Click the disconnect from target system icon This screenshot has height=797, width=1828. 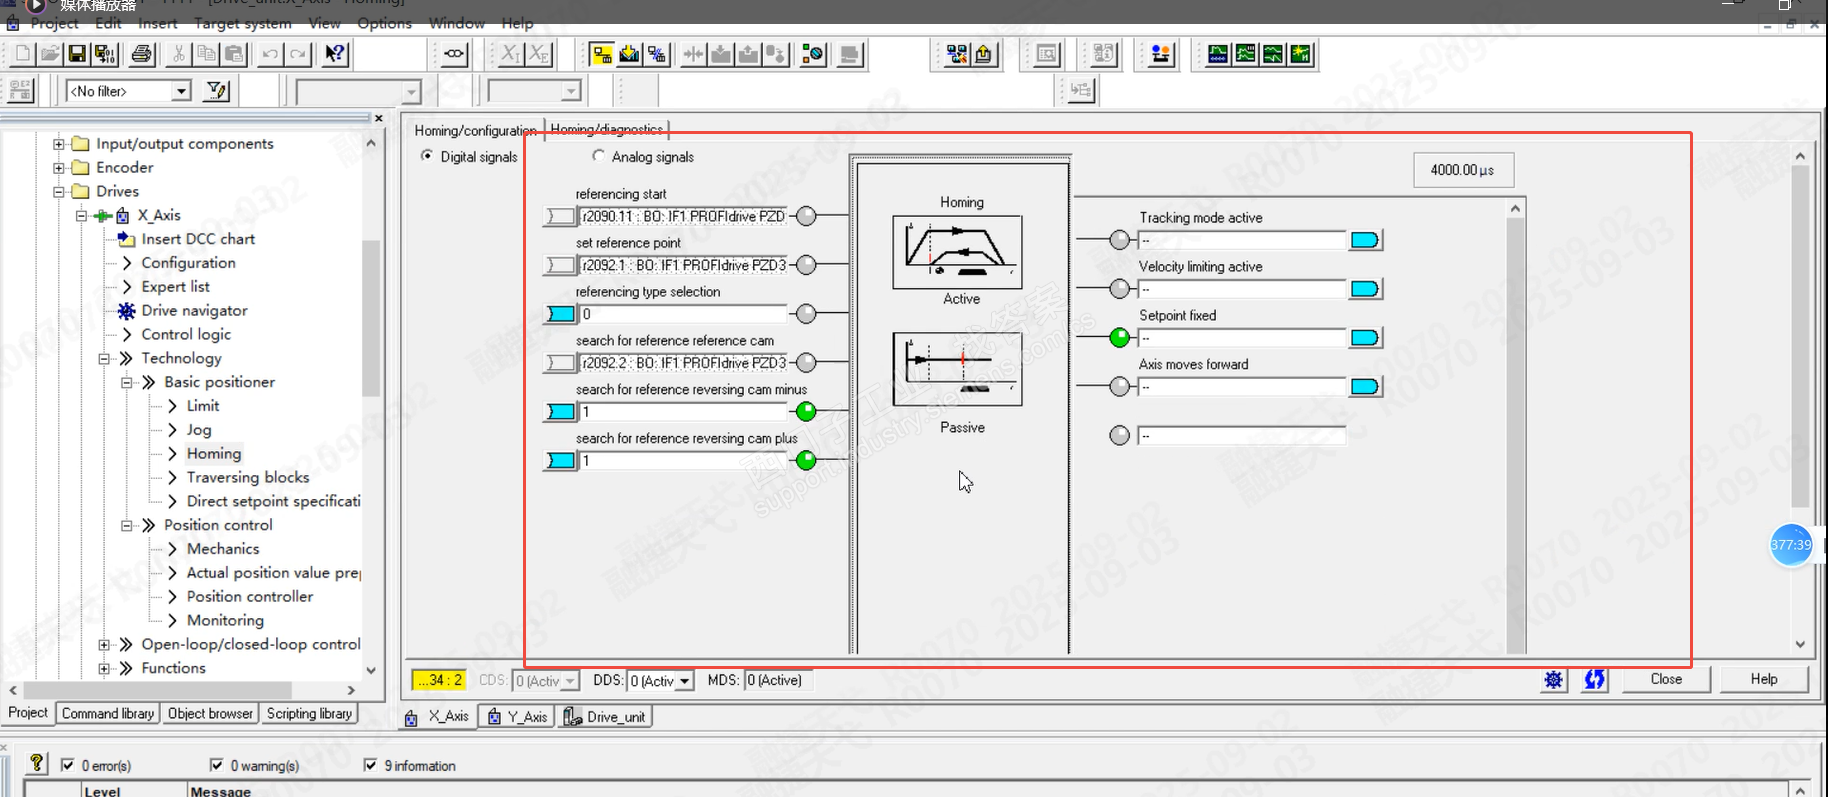pyautogui.click(x=657, y=54)
